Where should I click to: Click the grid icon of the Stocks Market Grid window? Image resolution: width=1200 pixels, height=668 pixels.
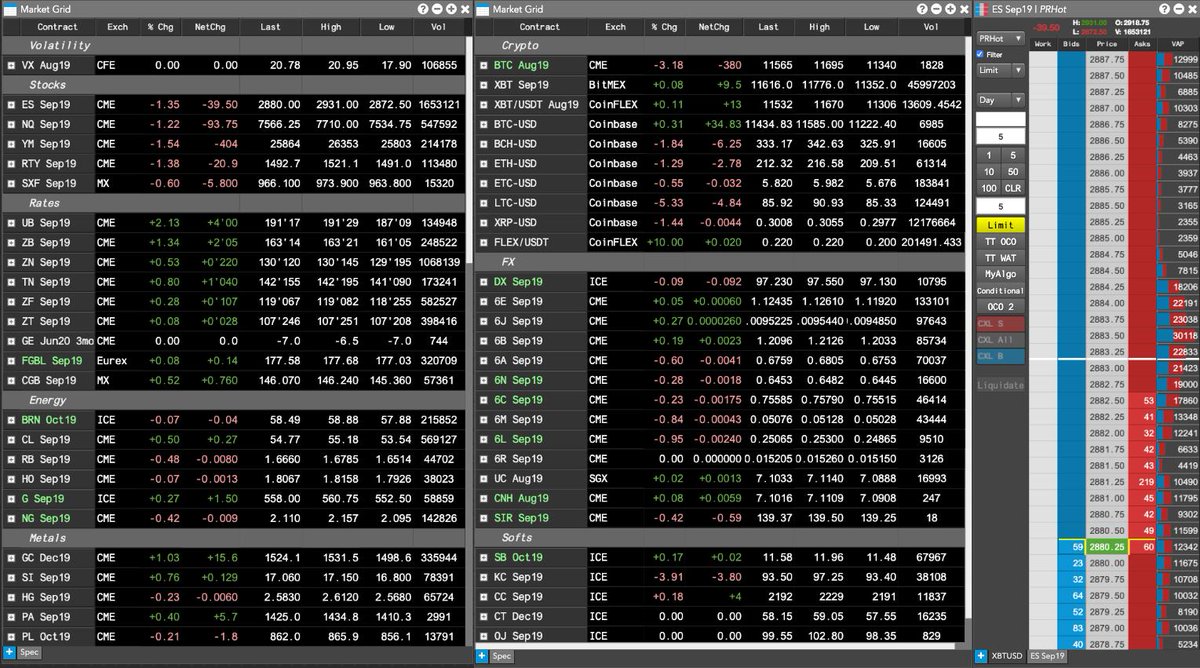coord(9,8)
